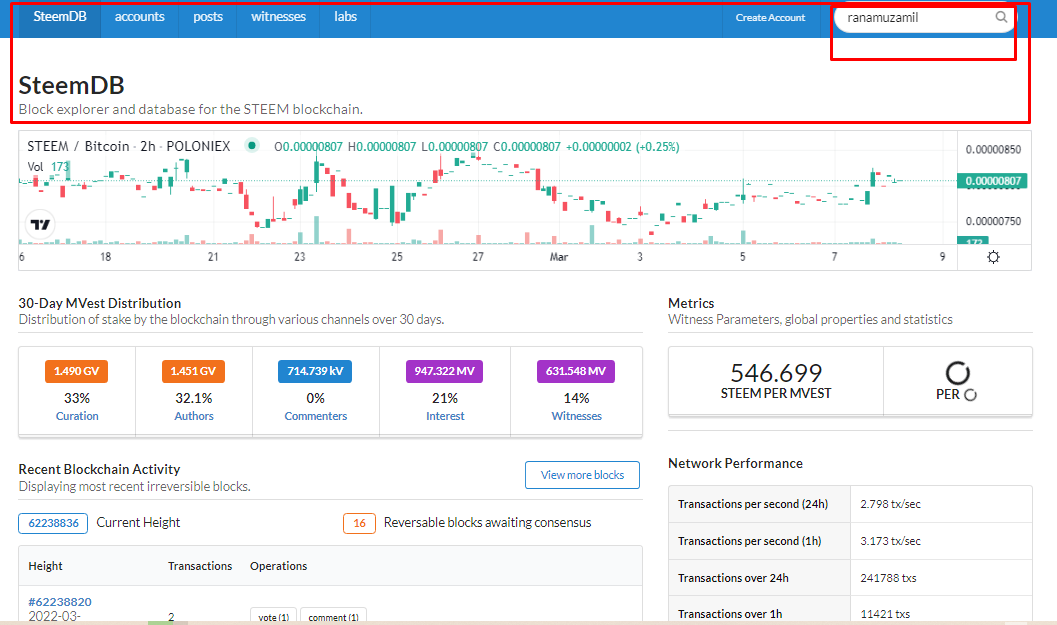1057x625 pixels.
Task: Click the 0.00000750 price axis label
Action: tap(993, 221)
